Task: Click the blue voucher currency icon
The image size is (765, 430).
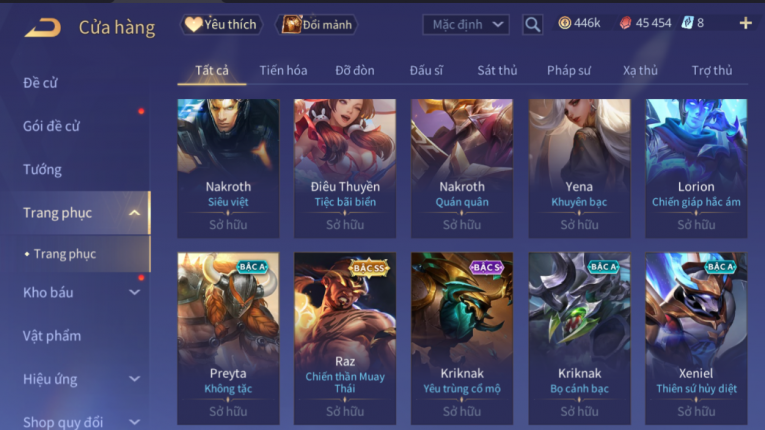Action: (687, 23)
